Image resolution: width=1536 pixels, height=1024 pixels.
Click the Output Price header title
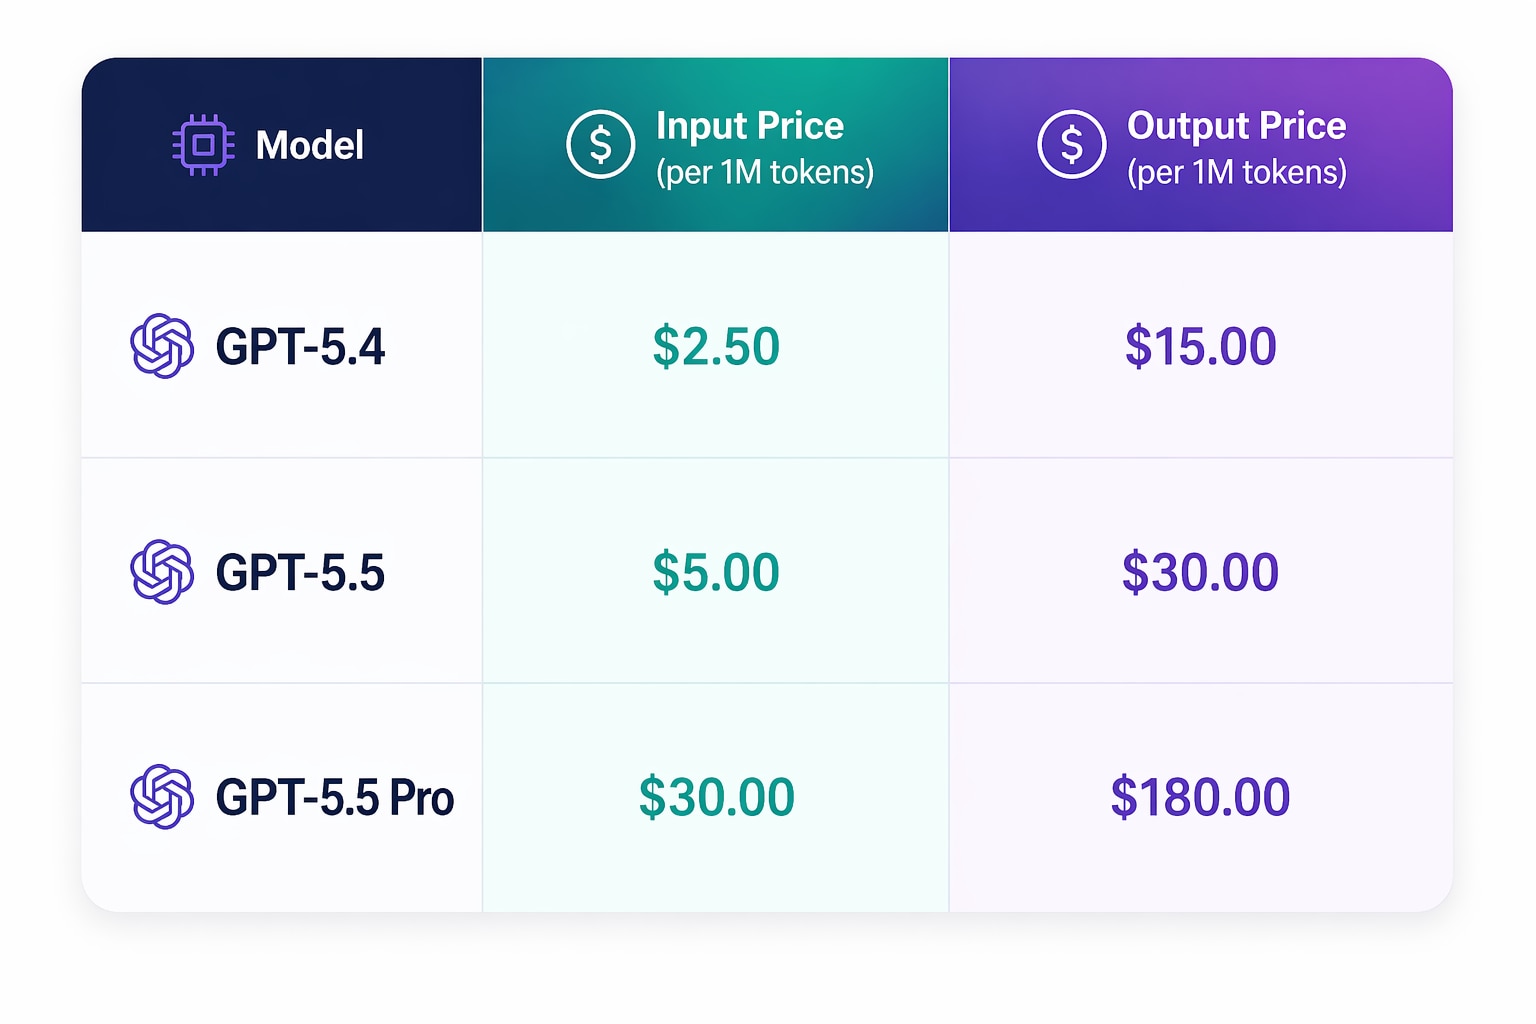pyautogui.click(x=1236, y=126)
